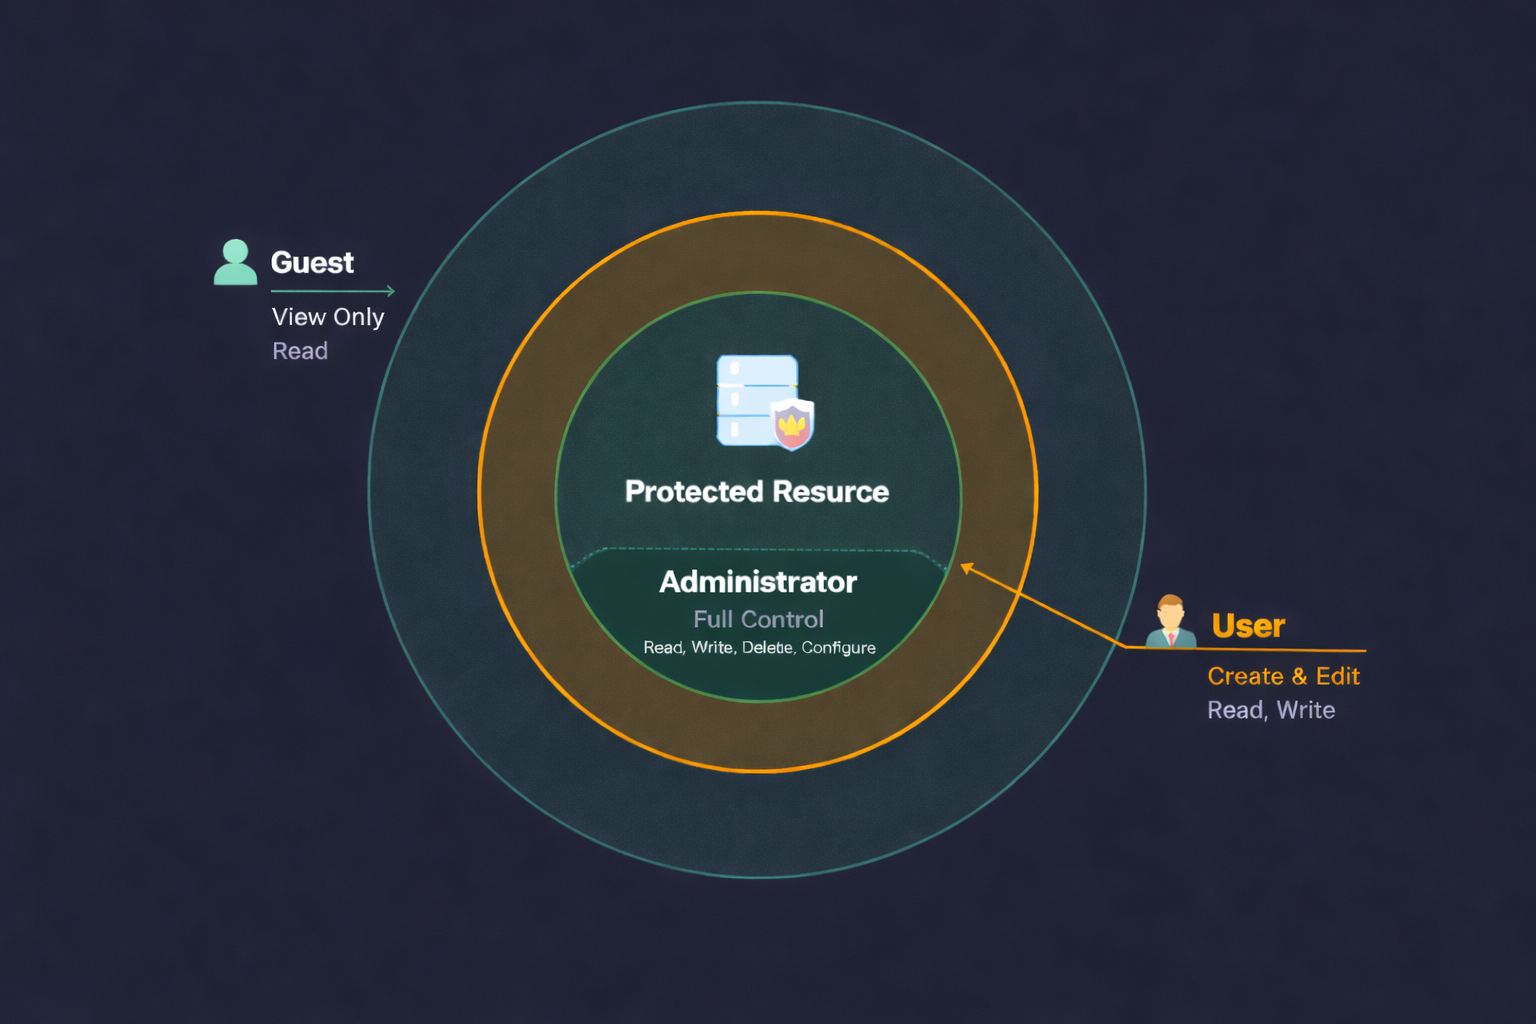Expand the Full Control details

(x=757, y=619)
